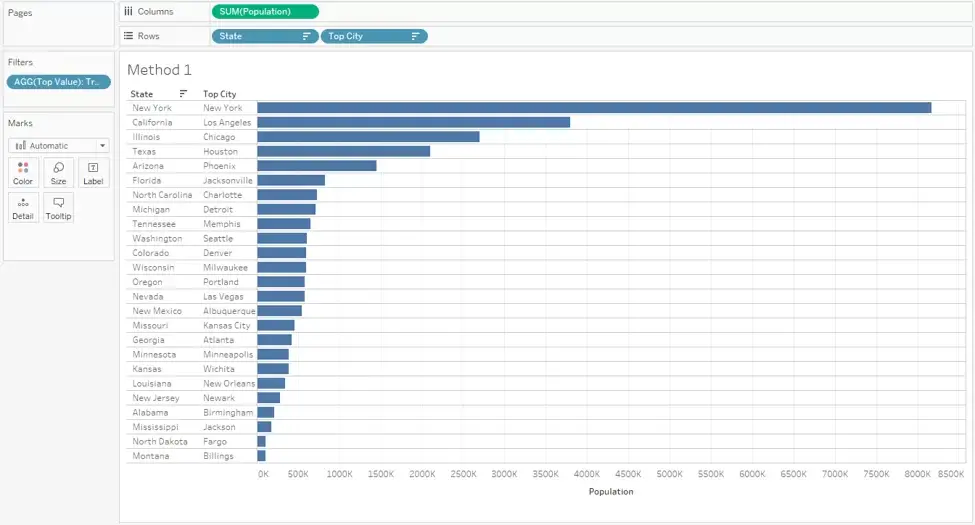This screenshot has height=525, width=975.
Task: Open the Automatic mark type dropdown
Action: pyautogui.click(x=58, y=146)
